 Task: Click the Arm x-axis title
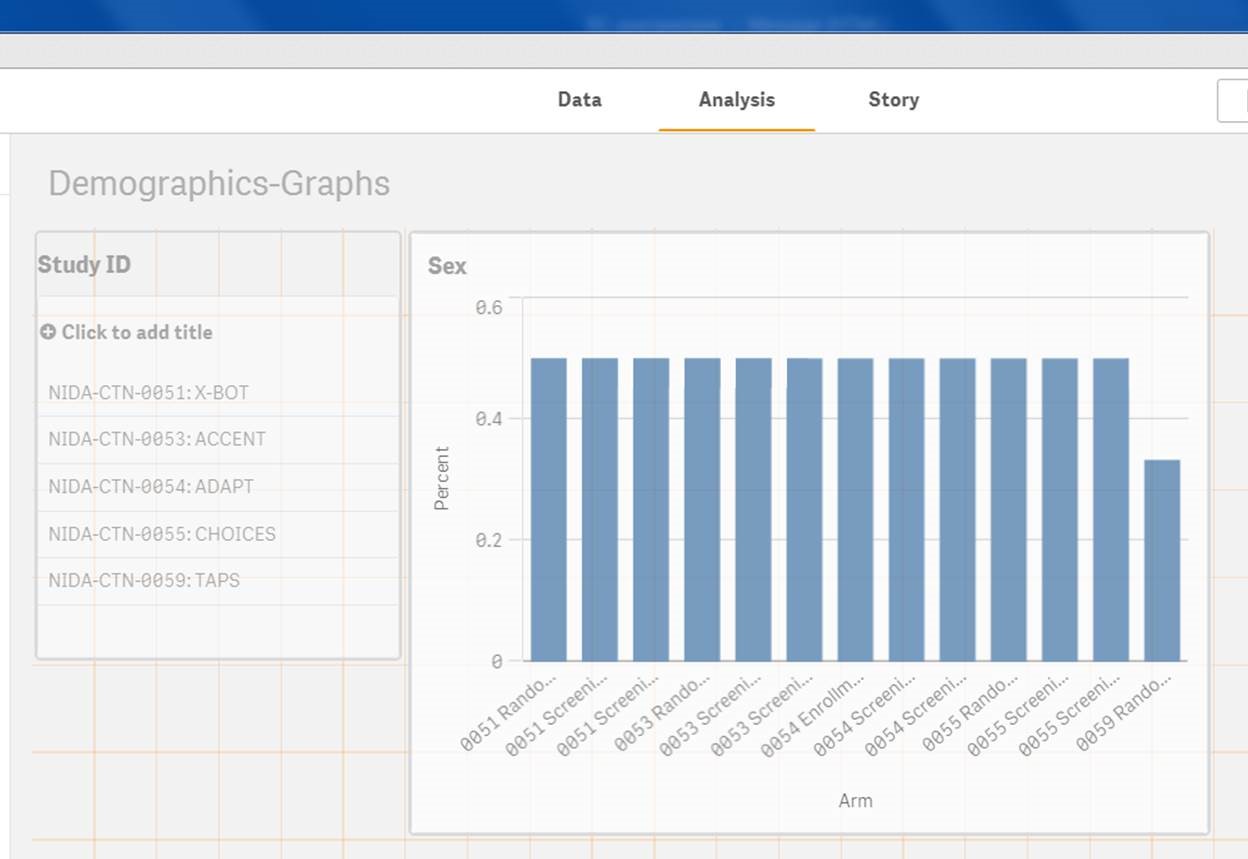pos(855,800)
